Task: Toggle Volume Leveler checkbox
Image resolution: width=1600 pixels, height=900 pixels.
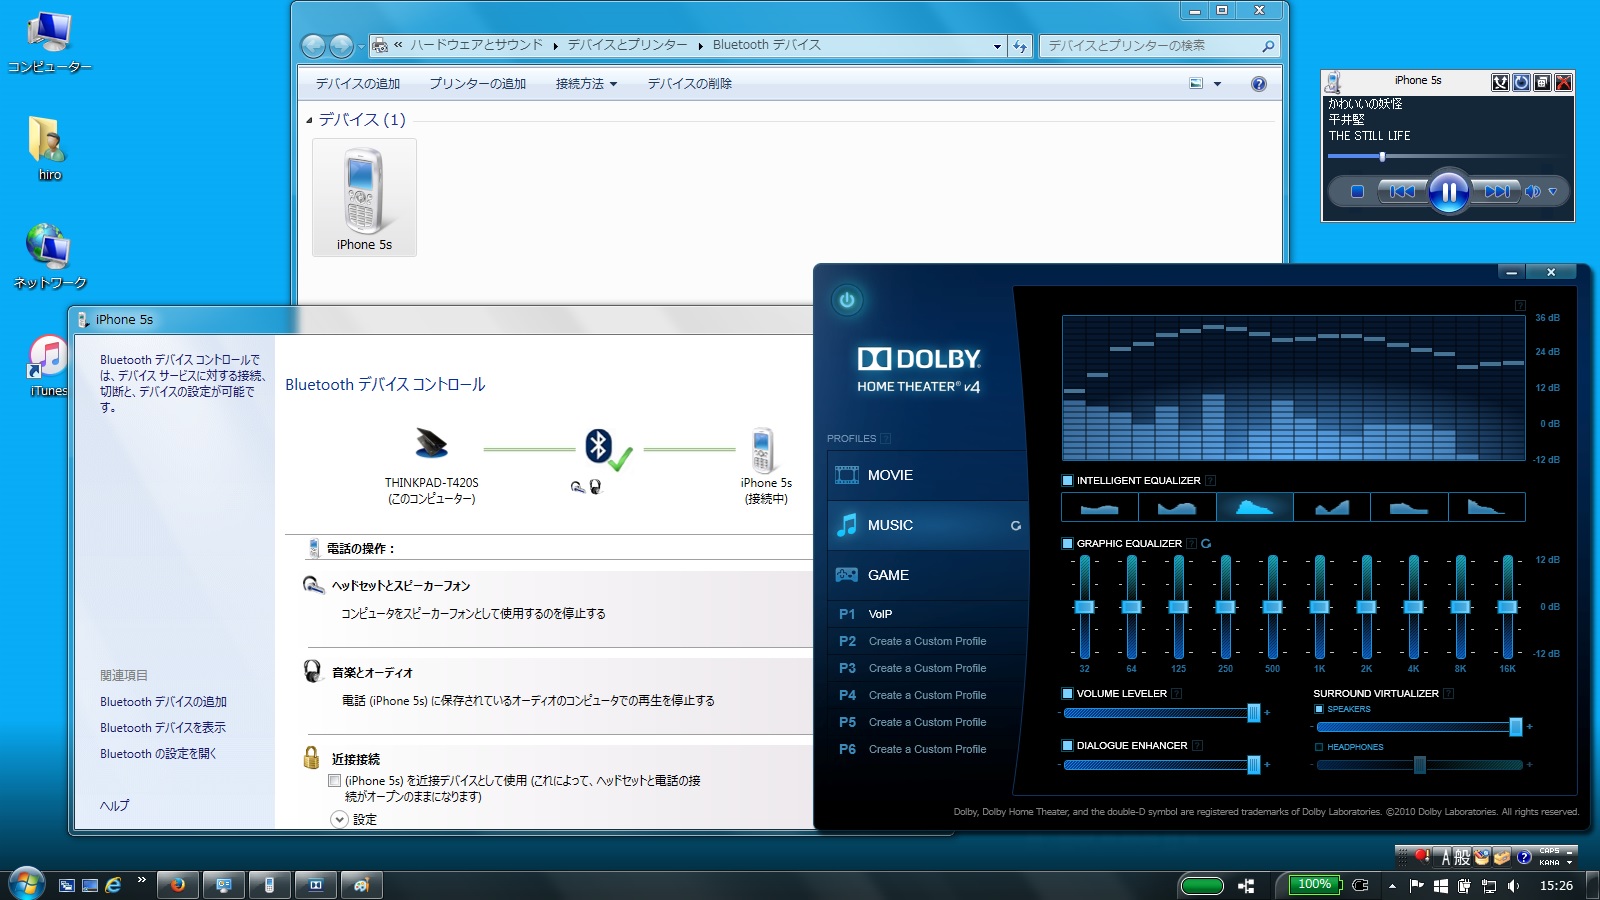Action: [1067, 694]
